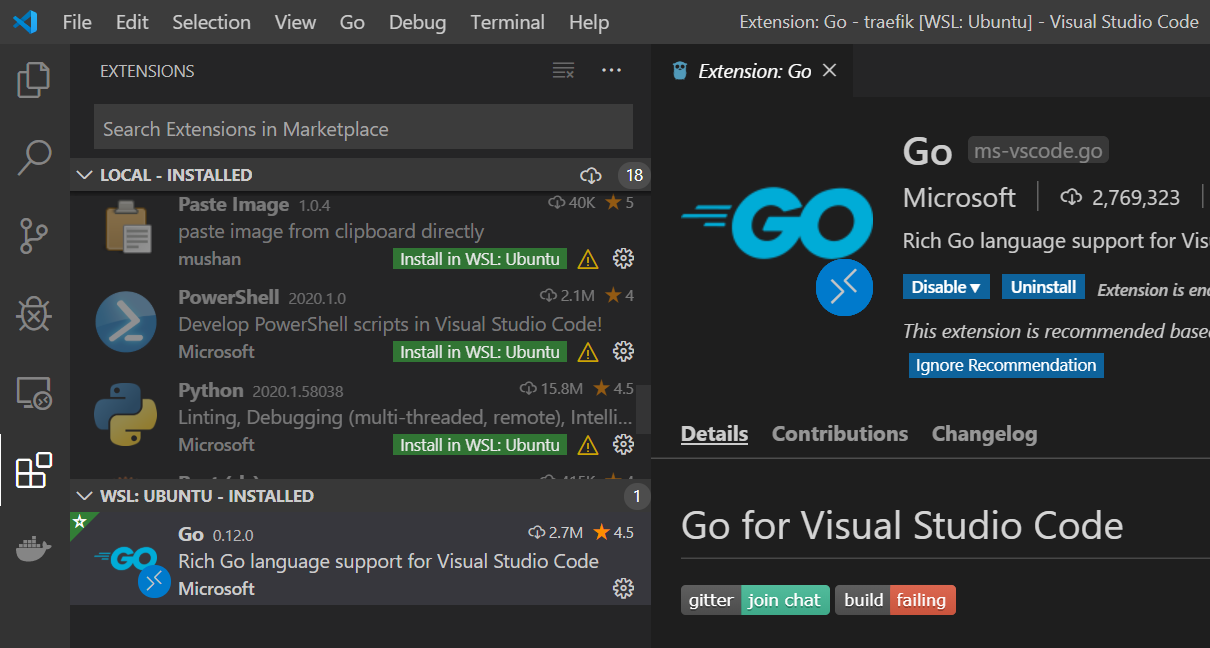Open the Debug view in activity bar
Viewport: 1210px width, 648px height.
[x=34, y=314]
